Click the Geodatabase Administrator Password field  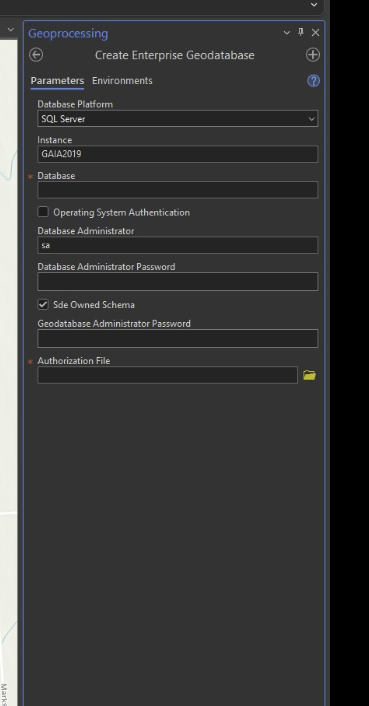[178, 339]
